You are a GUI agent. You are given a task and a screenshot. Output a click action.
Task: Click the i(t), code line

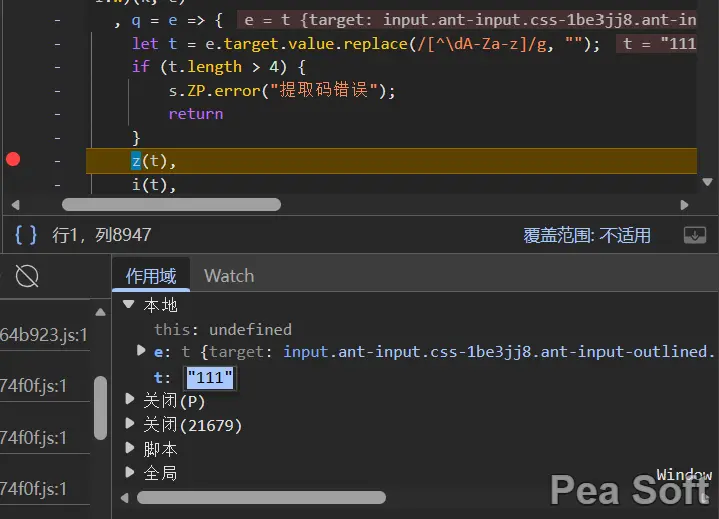[154, 184]
